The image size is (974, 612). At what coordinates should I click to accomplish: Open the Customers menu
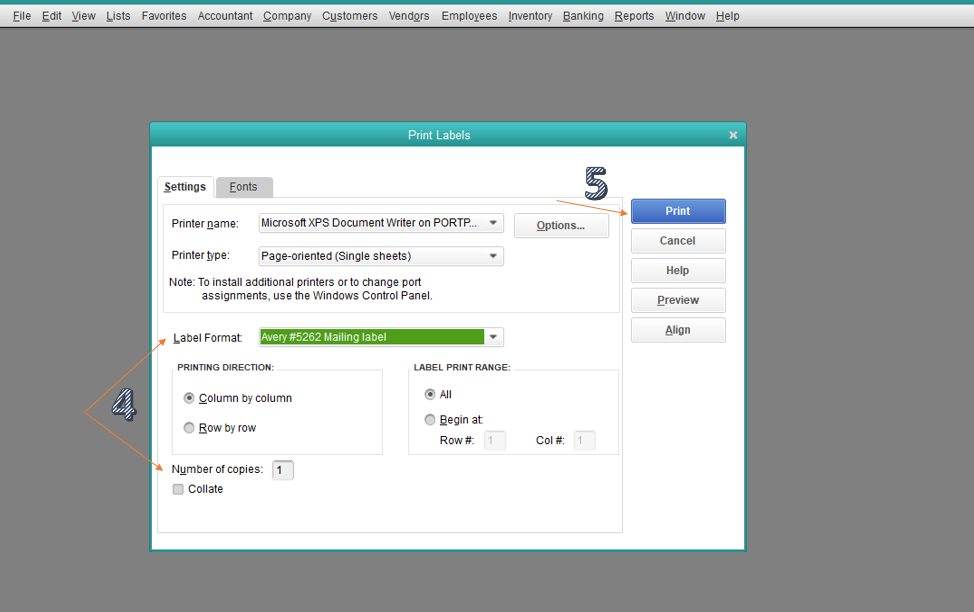pyautogui.click(x=350, y=16)
